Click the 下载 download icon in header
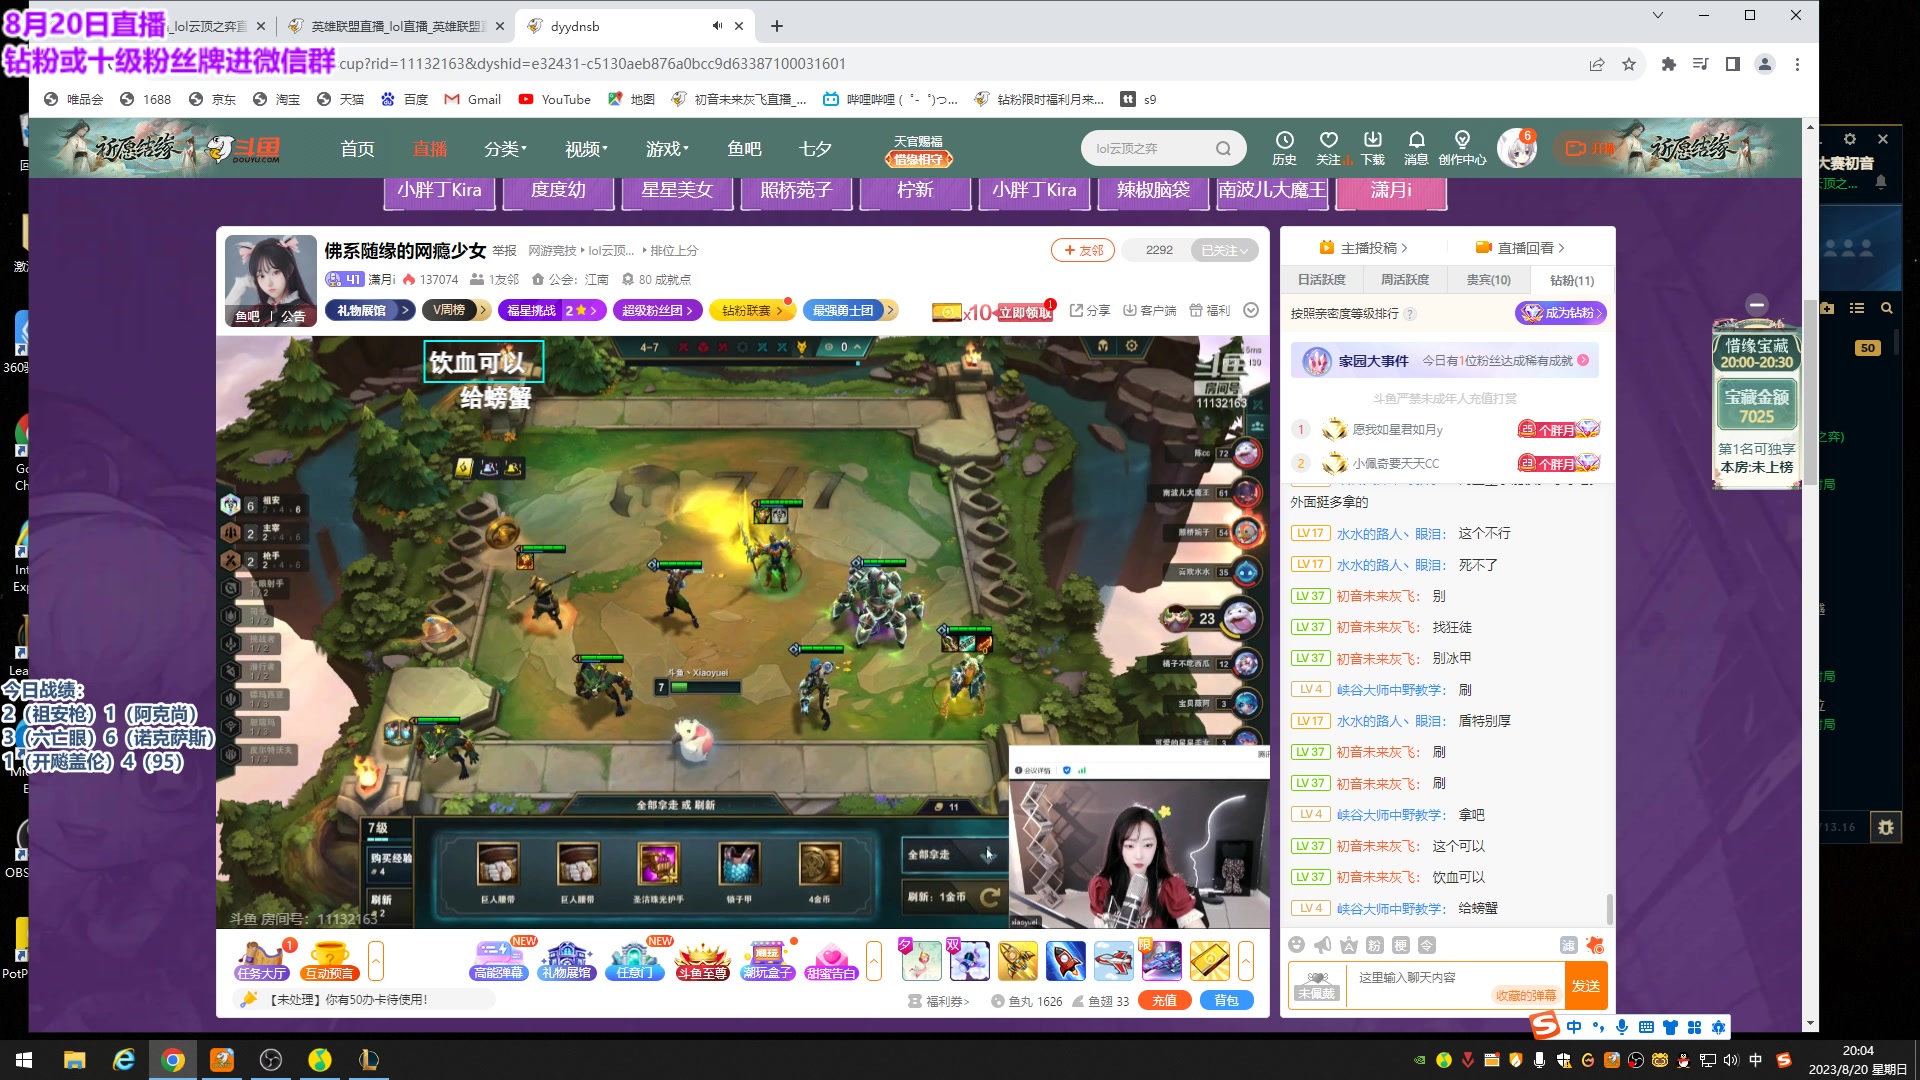Image resolution: width=1920 pixels, height=1080 pixels. click(x=1372, y=141)
